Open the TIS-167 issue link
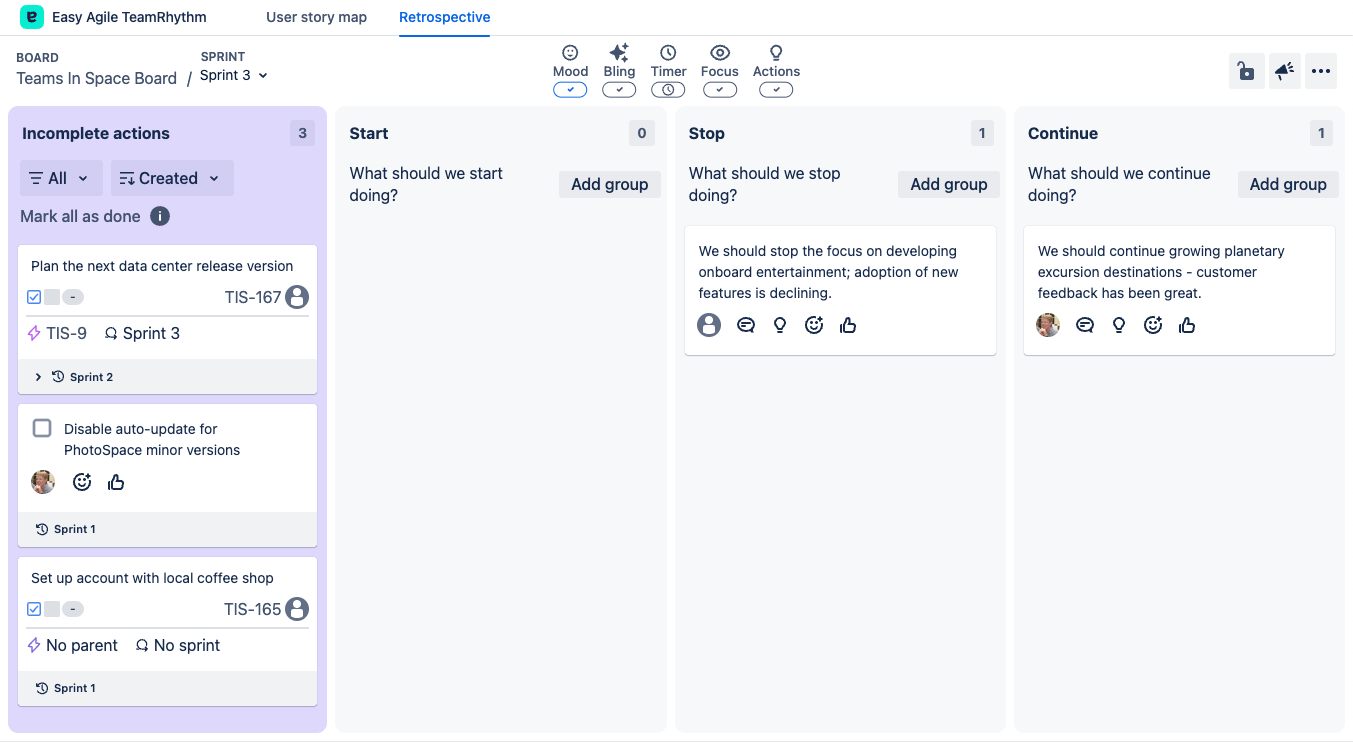The height and width of the screenshot is (742, 1353). coord(252,297)
